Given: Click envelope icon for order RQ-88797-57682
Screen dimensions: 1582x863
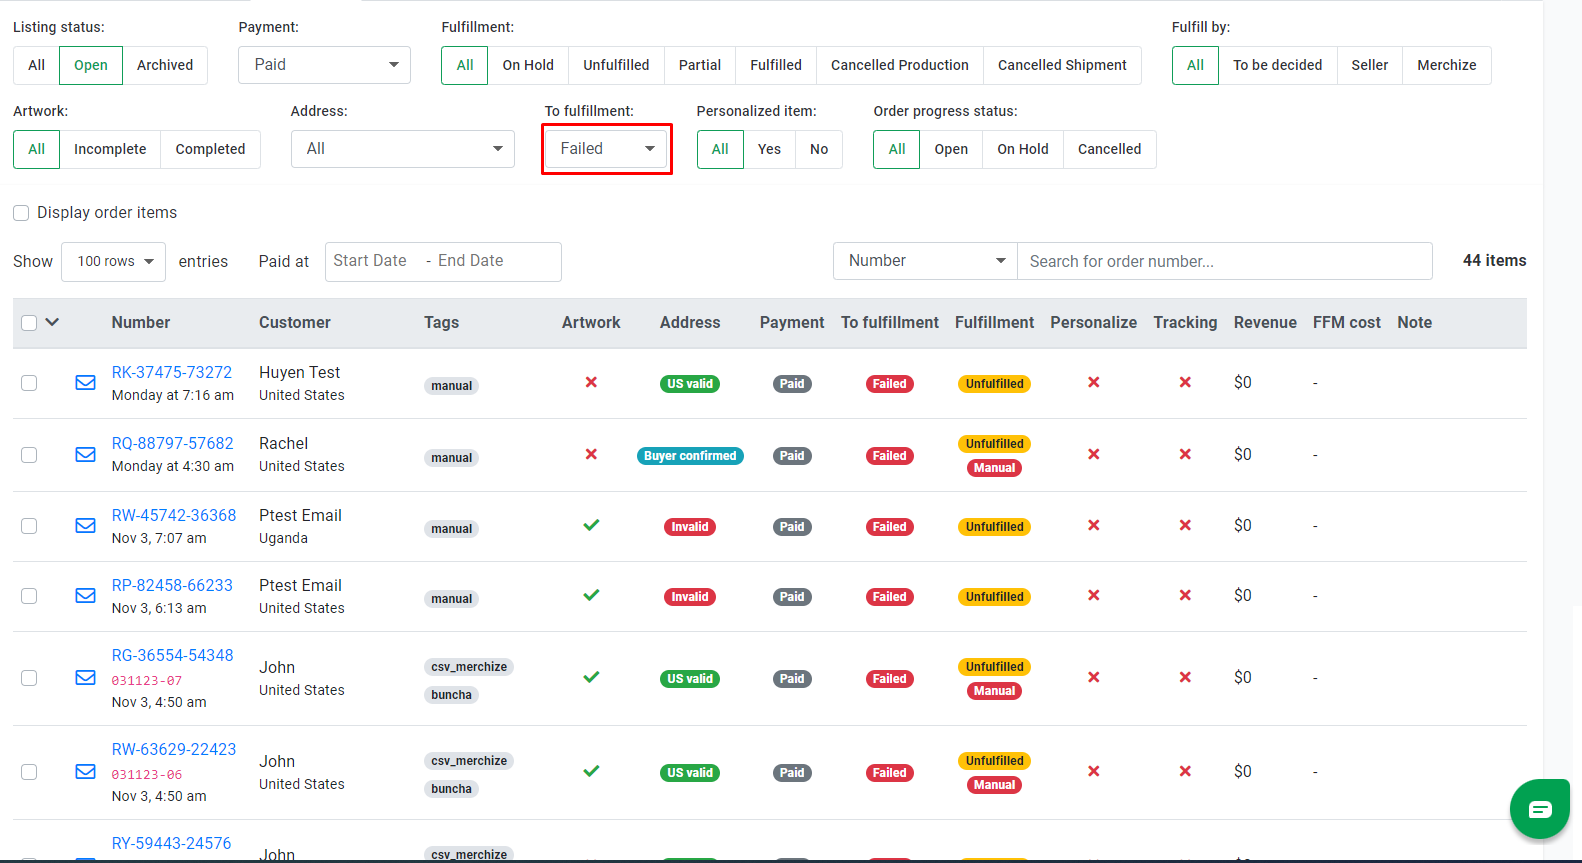Looking at the screenshot, I should pos(86,455).
